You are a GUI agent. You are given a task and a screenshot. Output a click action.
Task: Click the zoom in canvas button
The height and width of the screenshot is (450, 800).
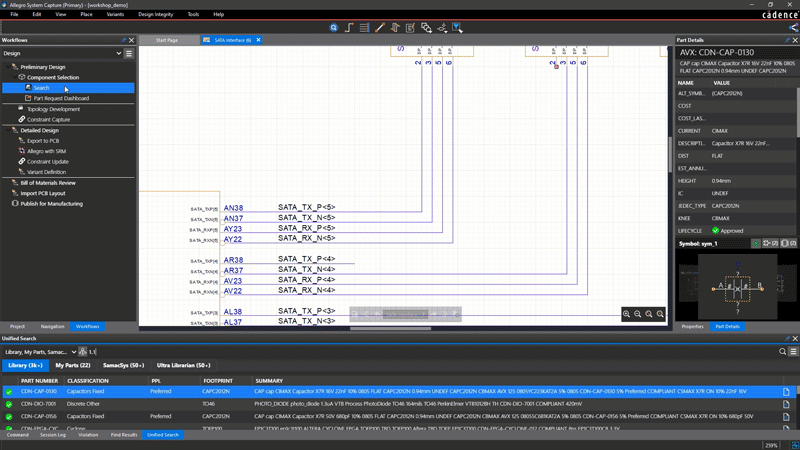626,314
